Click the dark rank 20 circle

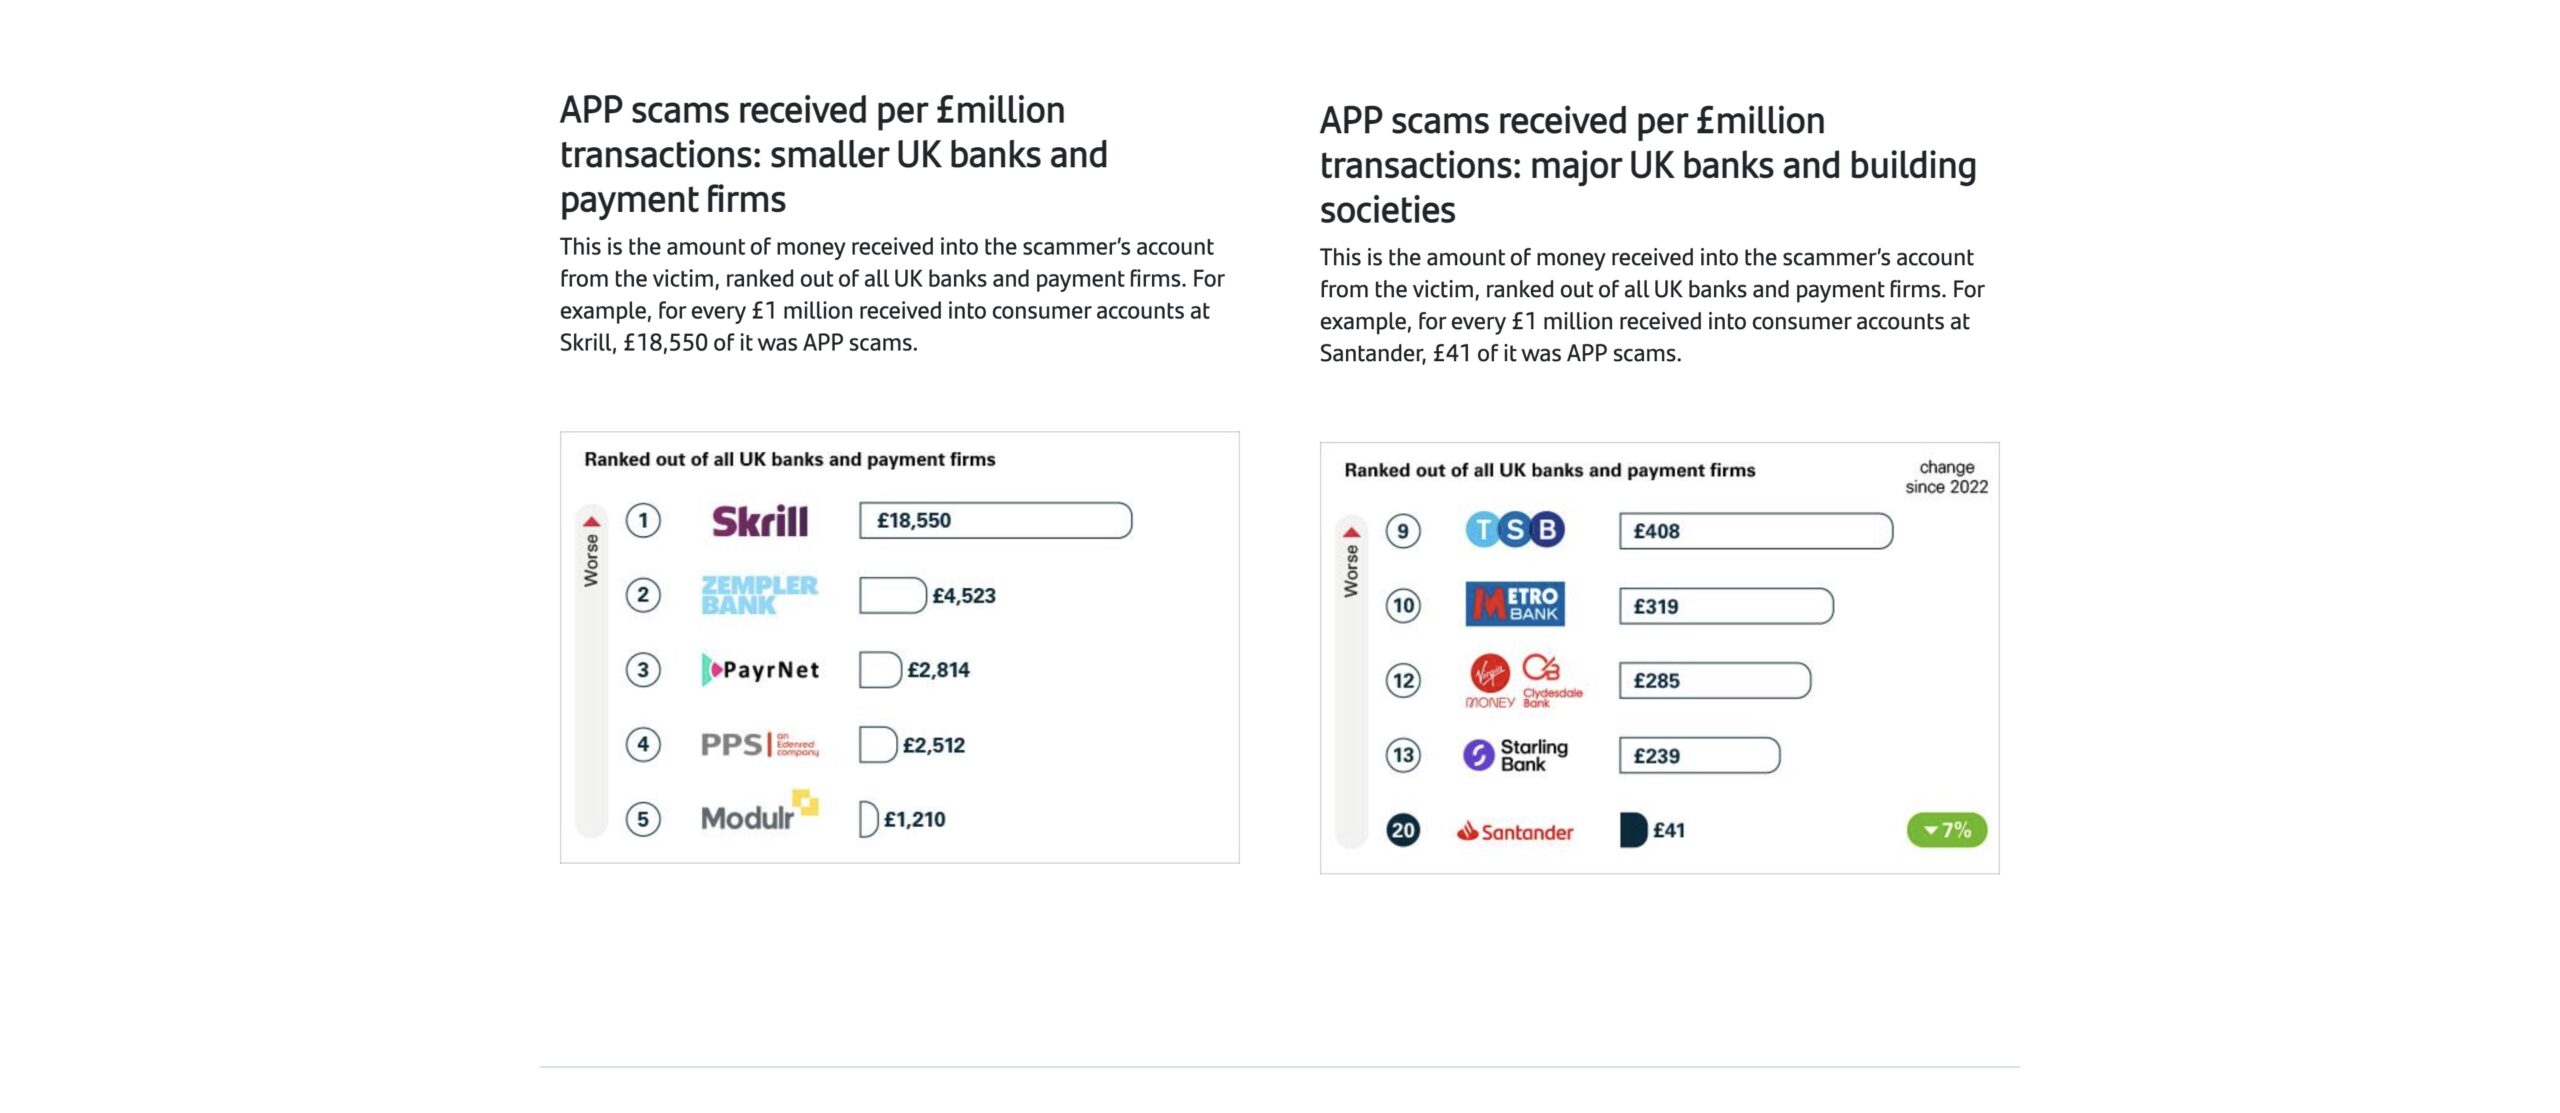tap(1403, 830)
